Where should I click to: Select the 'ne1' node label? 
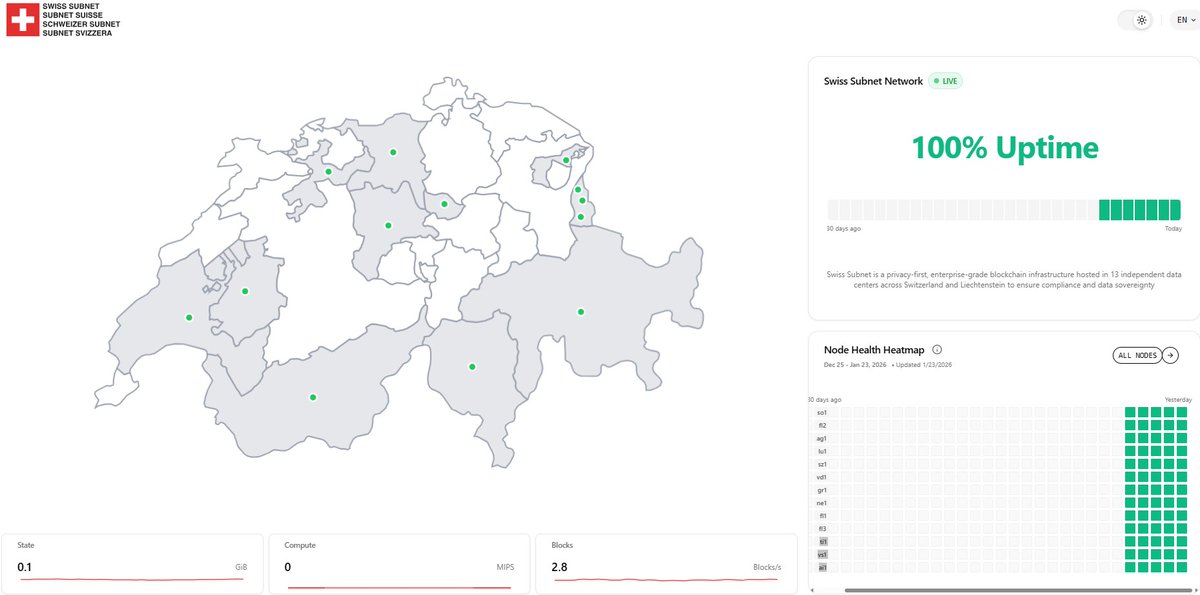(822, 503)
